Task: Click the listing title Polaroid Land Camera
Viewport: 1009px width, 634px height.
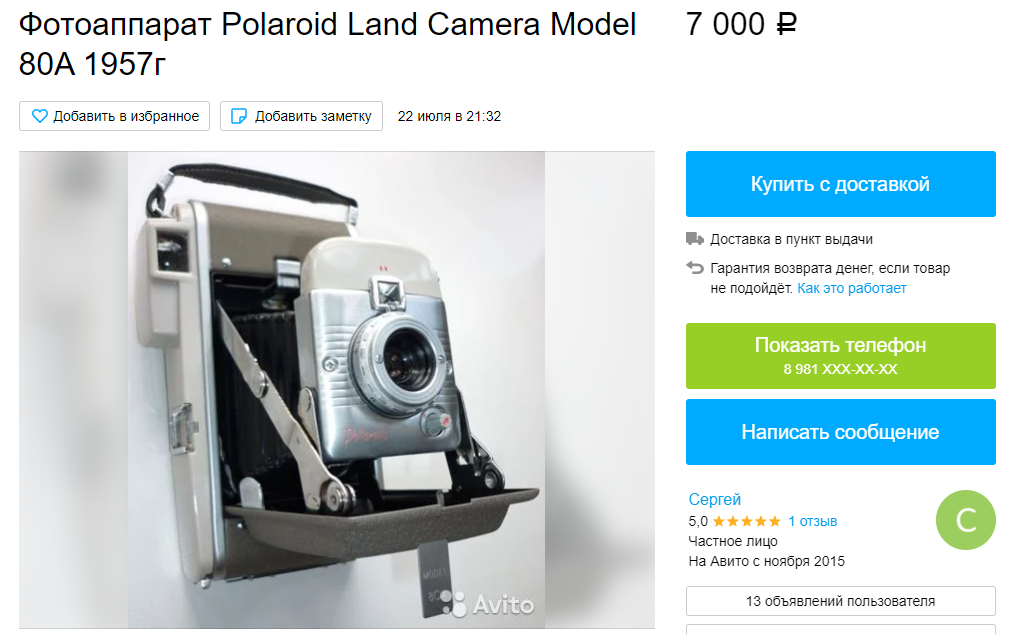Action: (328, 44)
